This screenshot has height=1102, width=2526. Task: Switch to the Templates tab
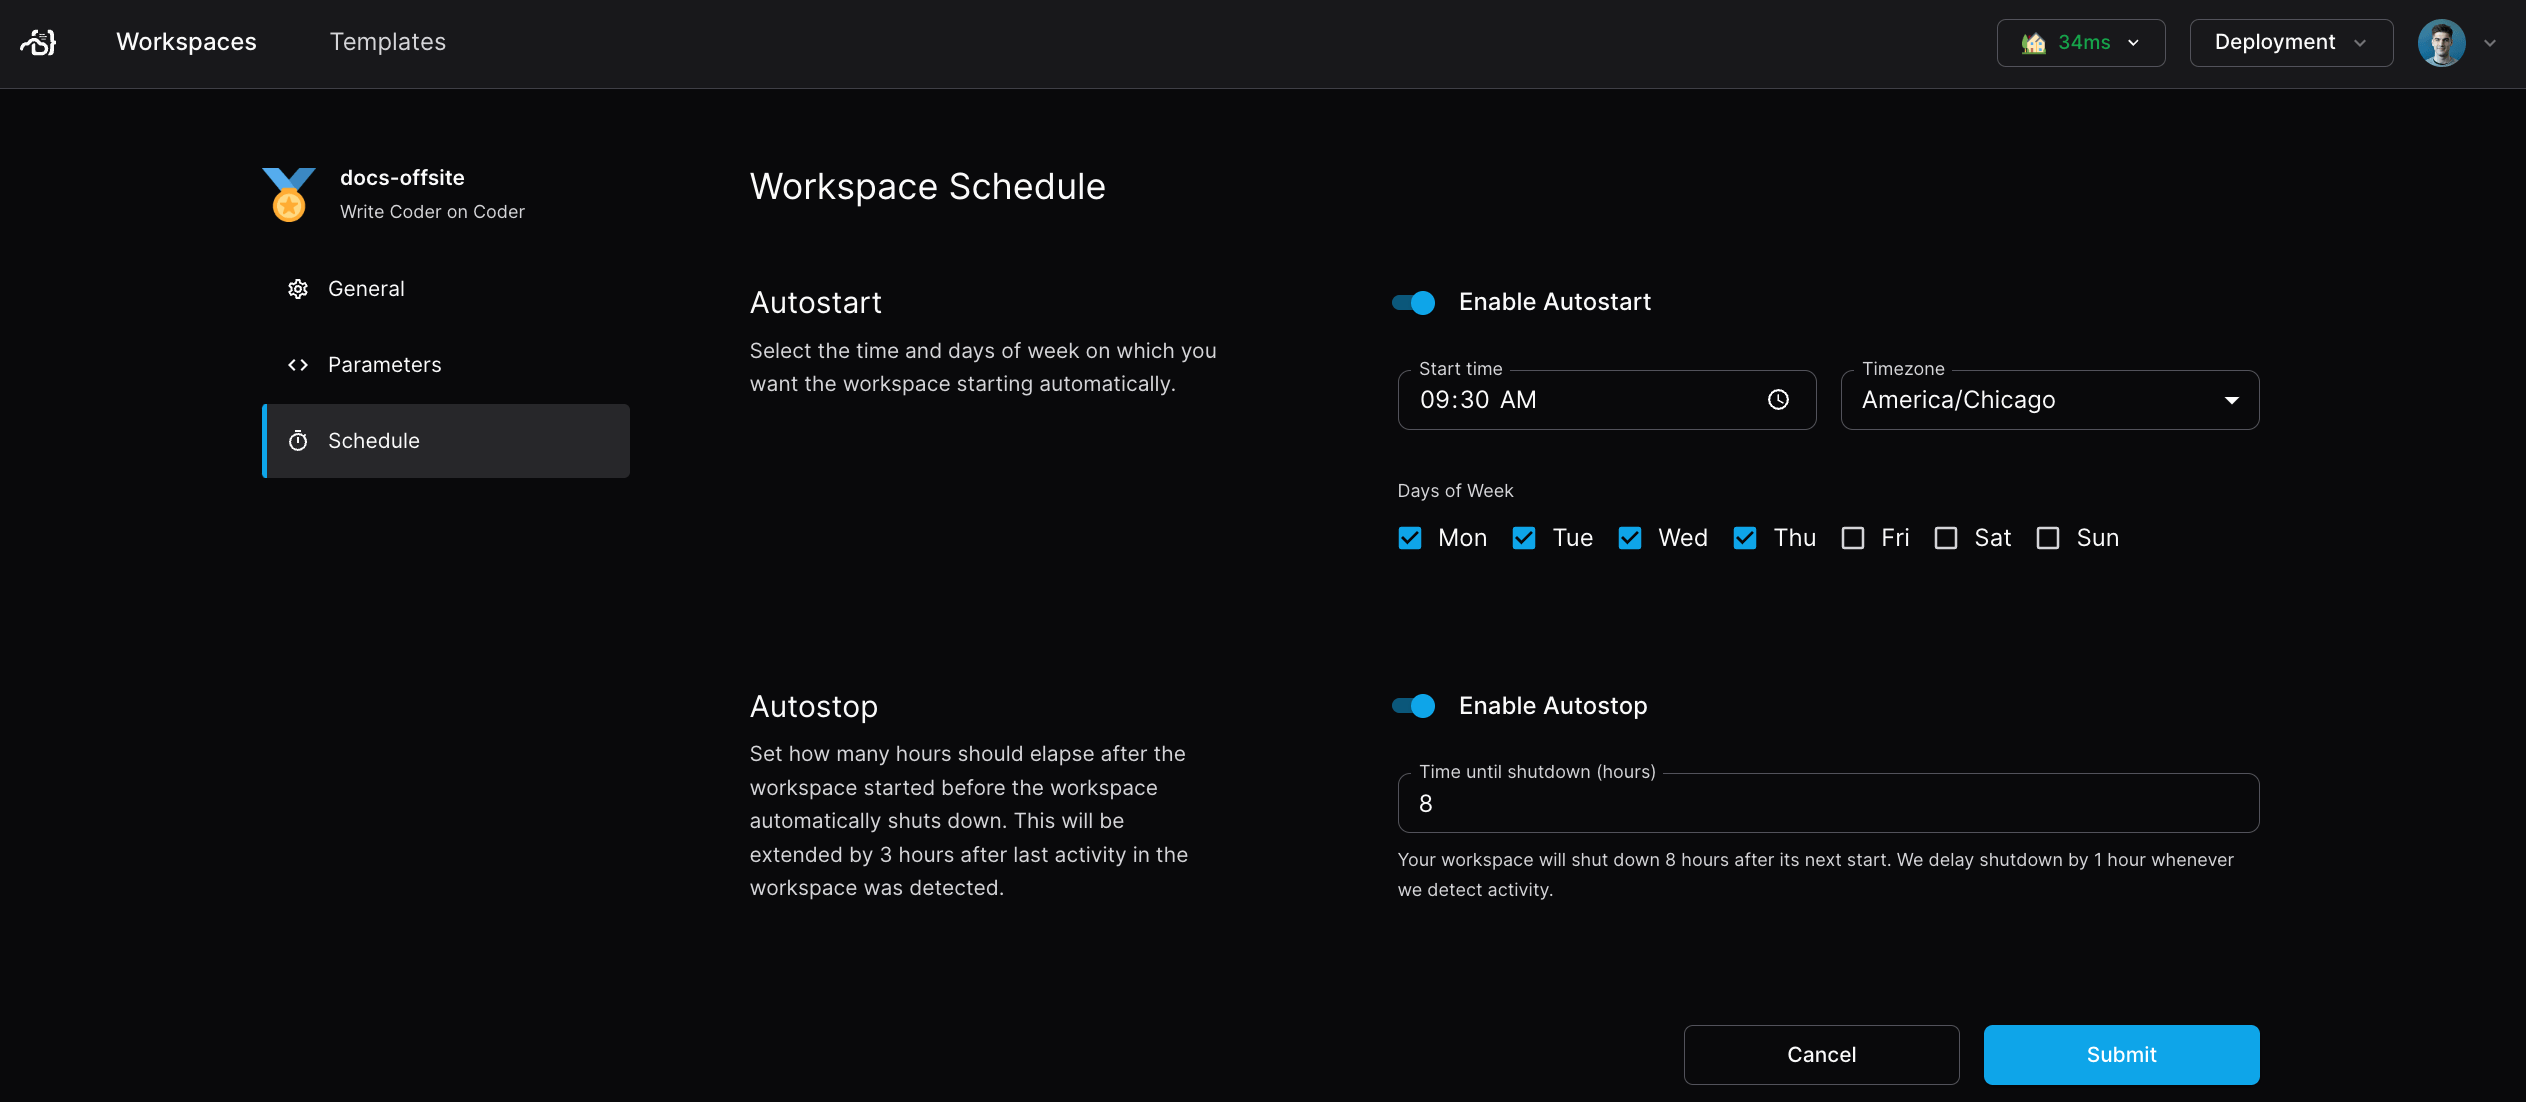[387, 42]
